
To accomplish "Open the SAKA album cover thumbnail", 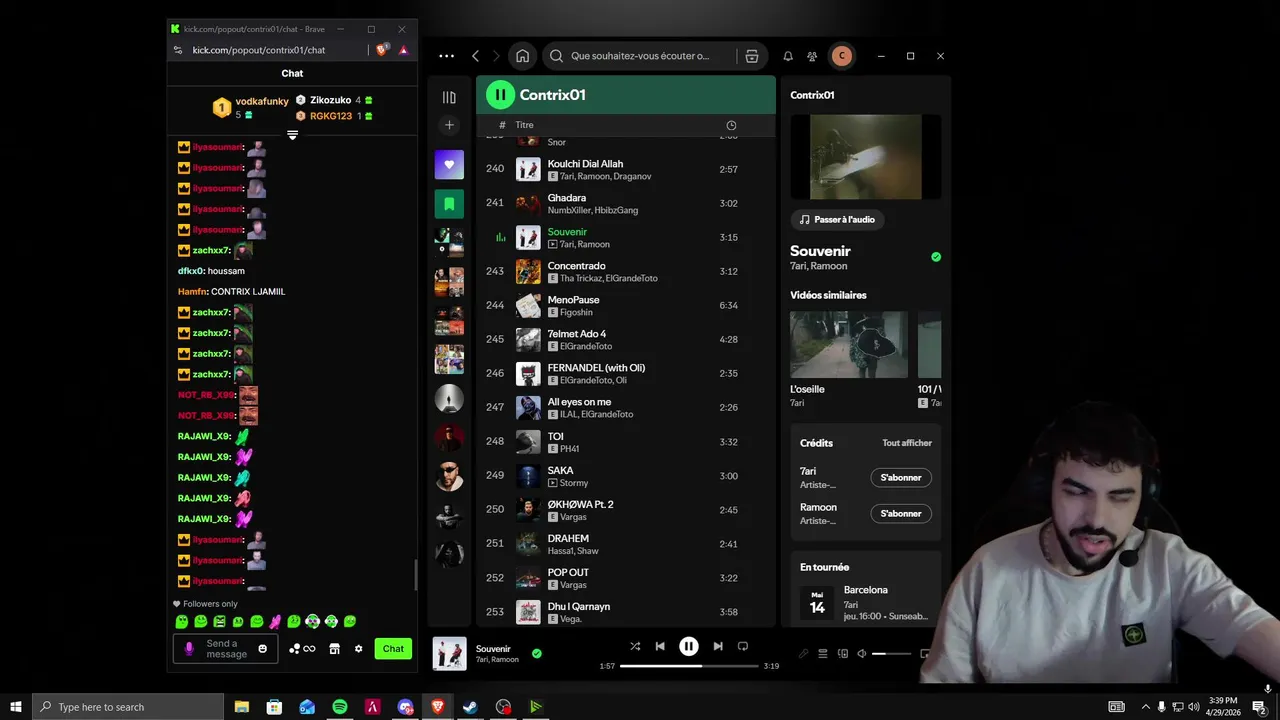I will (x=528, y=476).
